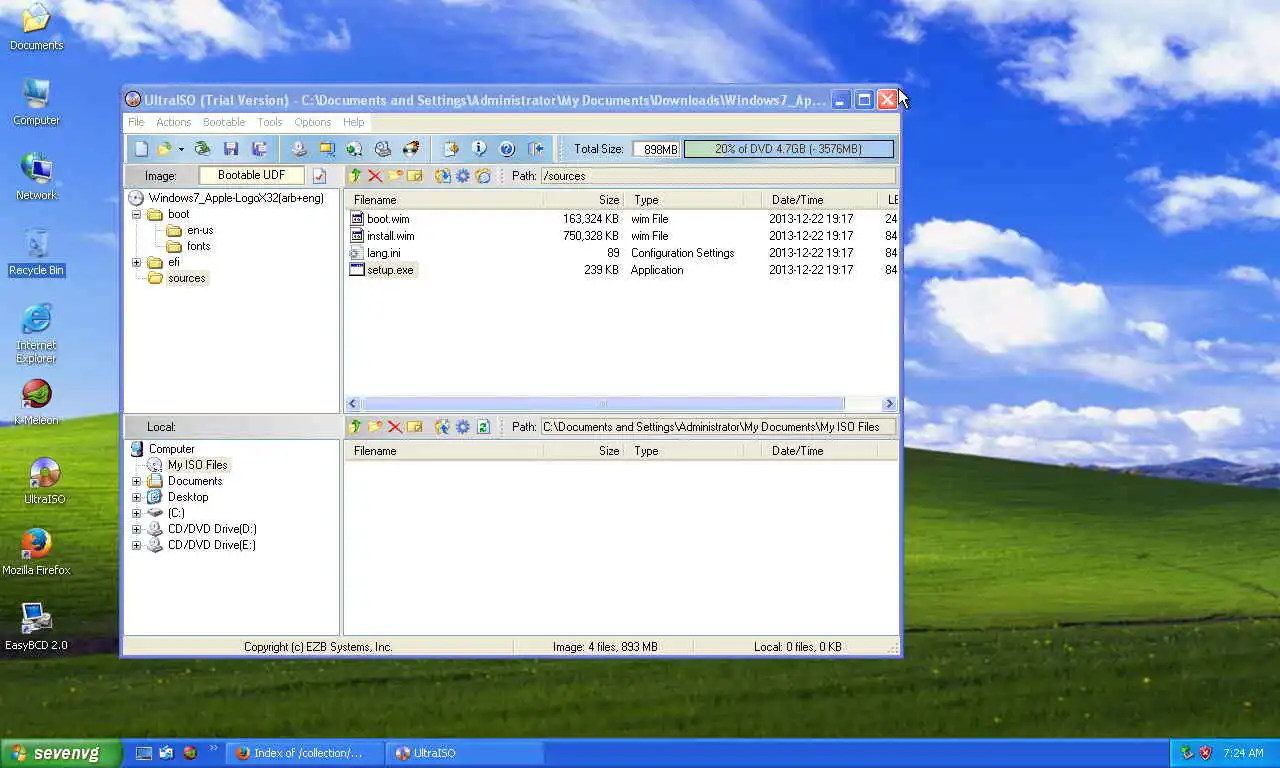Click the Convert image toolbar icon

tap(354, 149)
